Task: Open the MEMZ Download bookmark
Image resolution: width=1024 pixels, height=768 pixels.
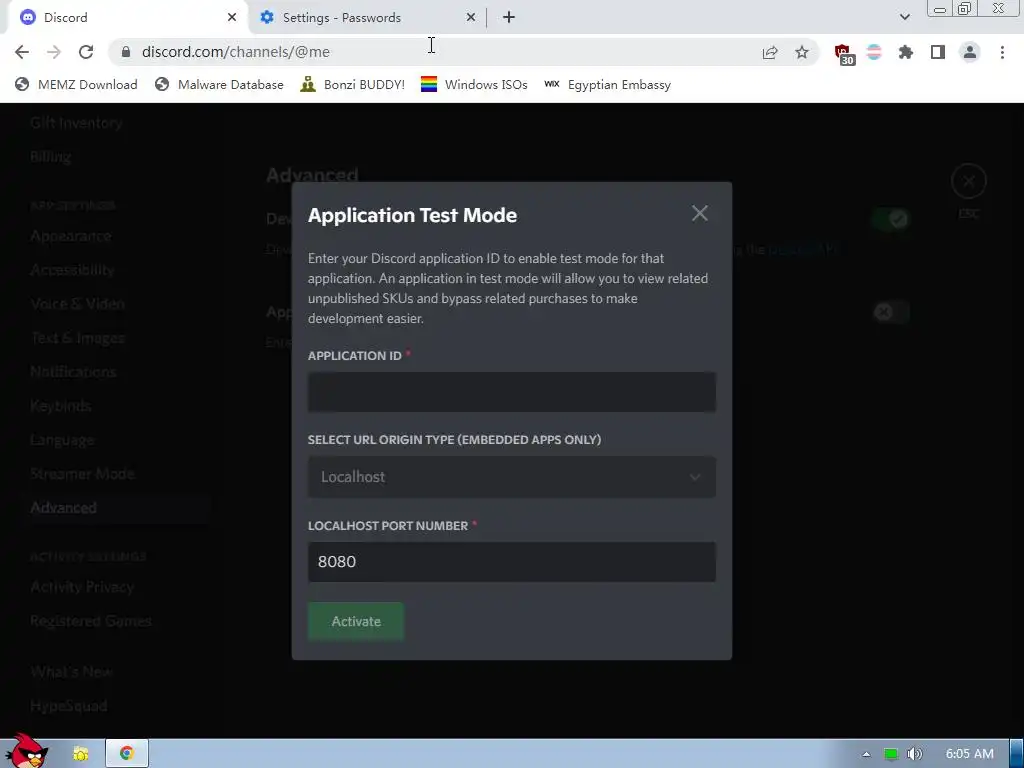Action: click(76, 84)
